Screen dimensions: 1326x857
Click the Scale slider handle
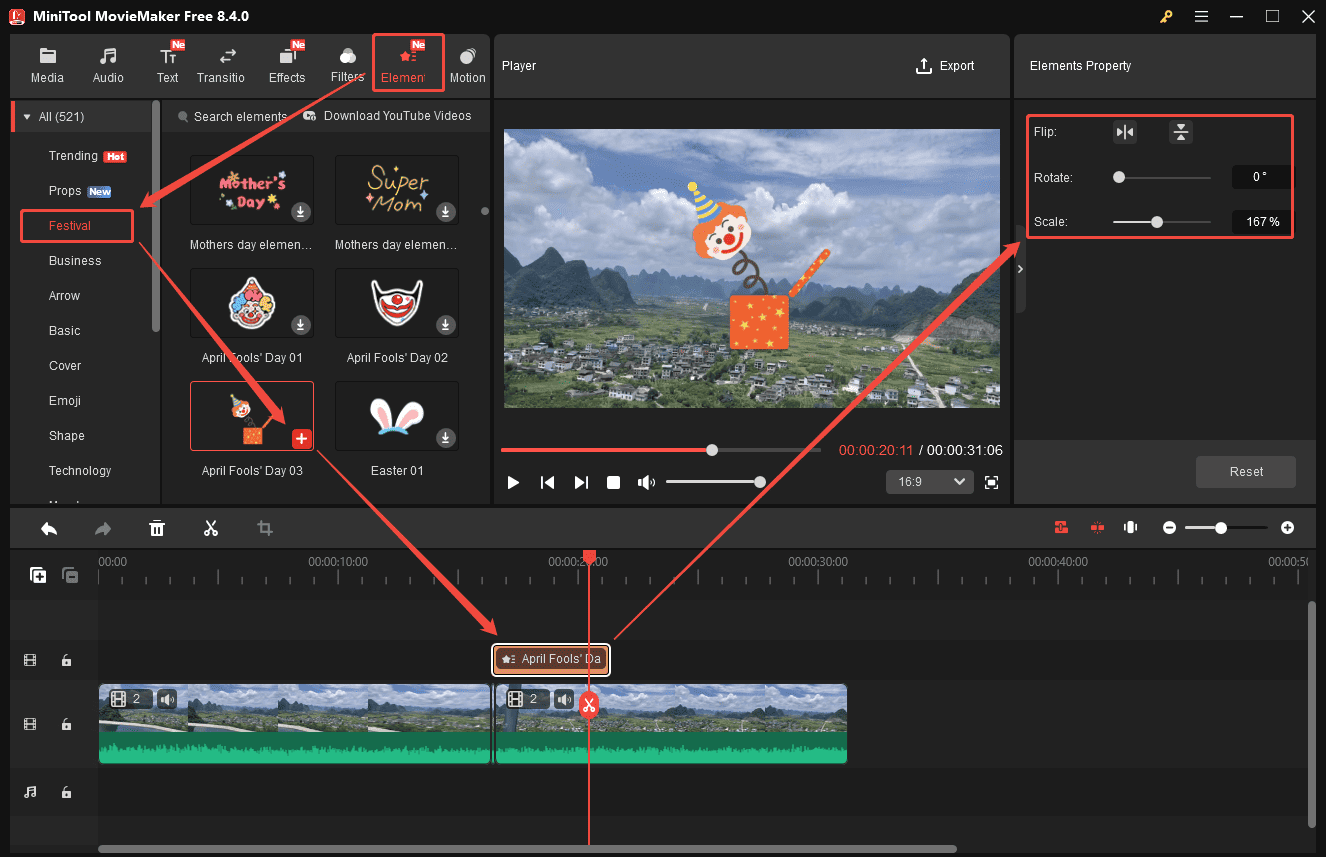point(1157,222)
